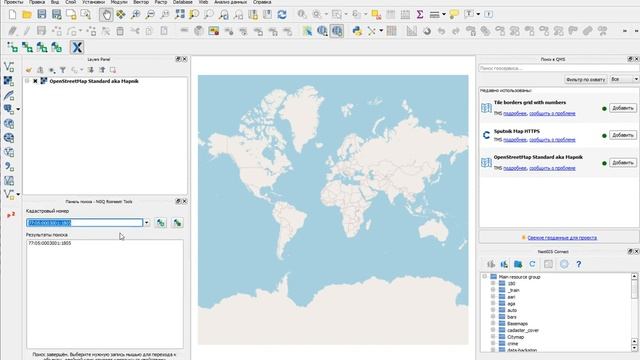The height and width of the screenshot is (360, 640).
Task: Click the Zoom to Selection icon
Action: [194, 15]
